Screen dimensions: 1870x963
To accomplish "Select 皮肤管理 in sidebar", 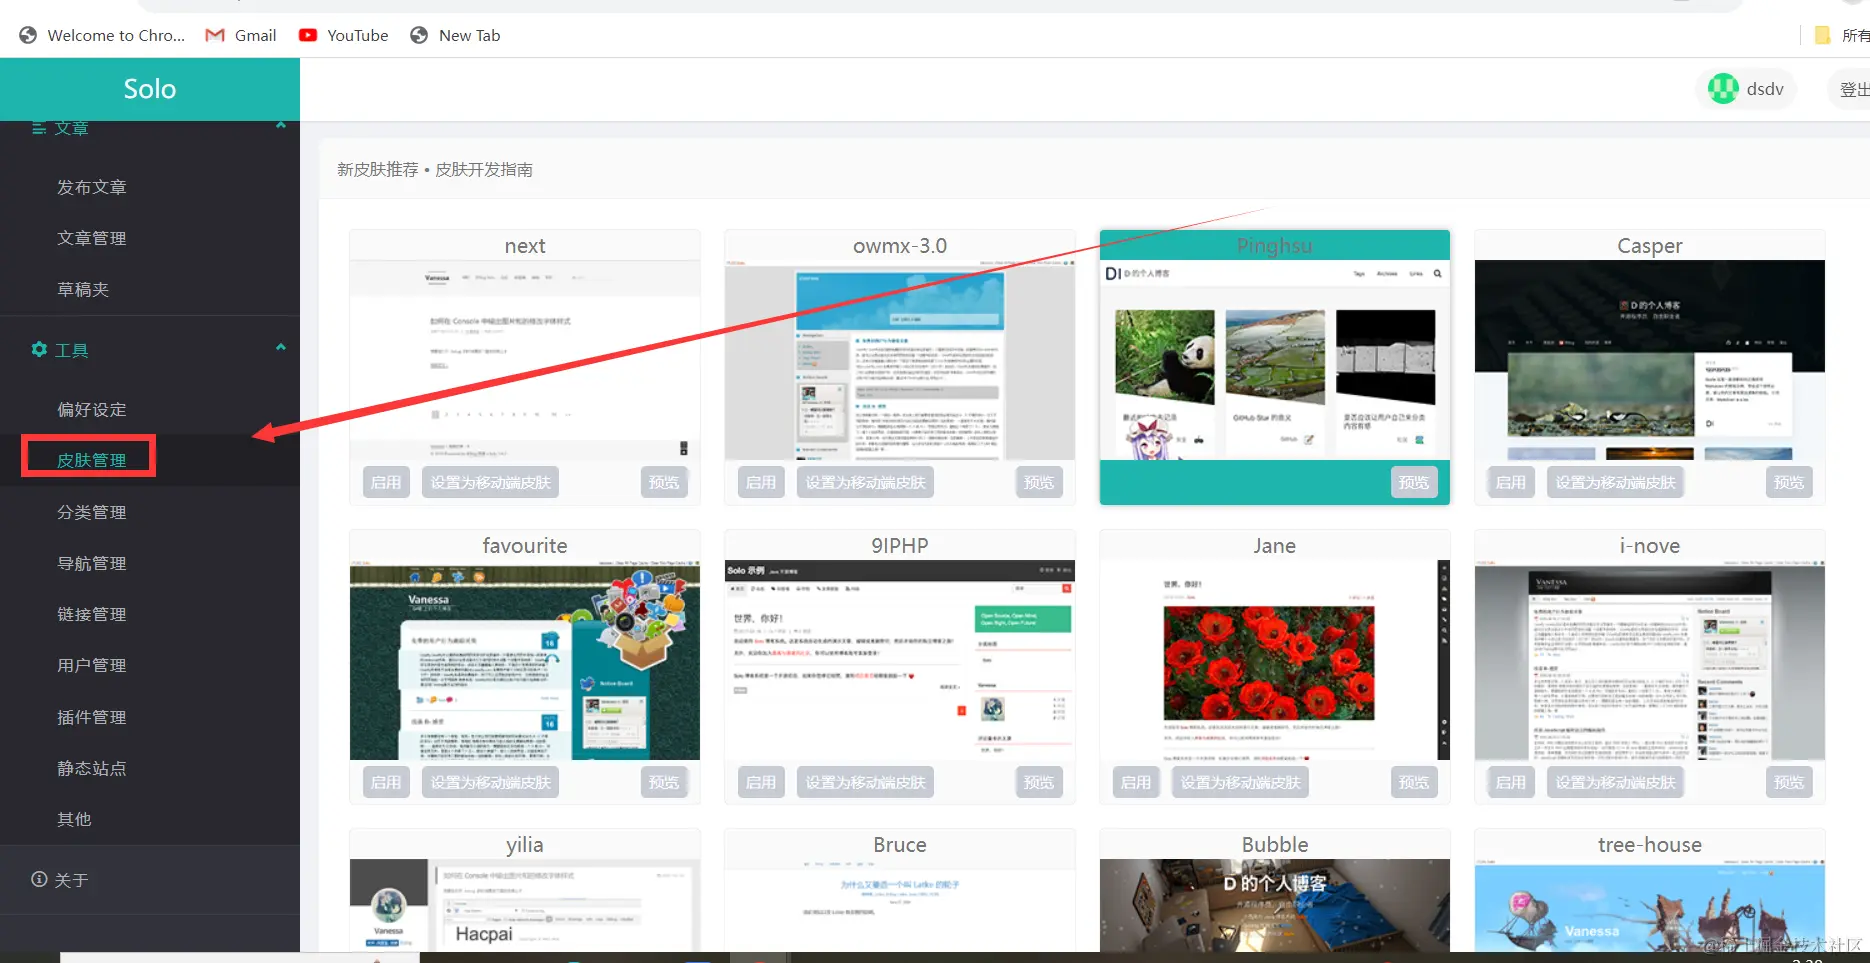I will (91, 460).
